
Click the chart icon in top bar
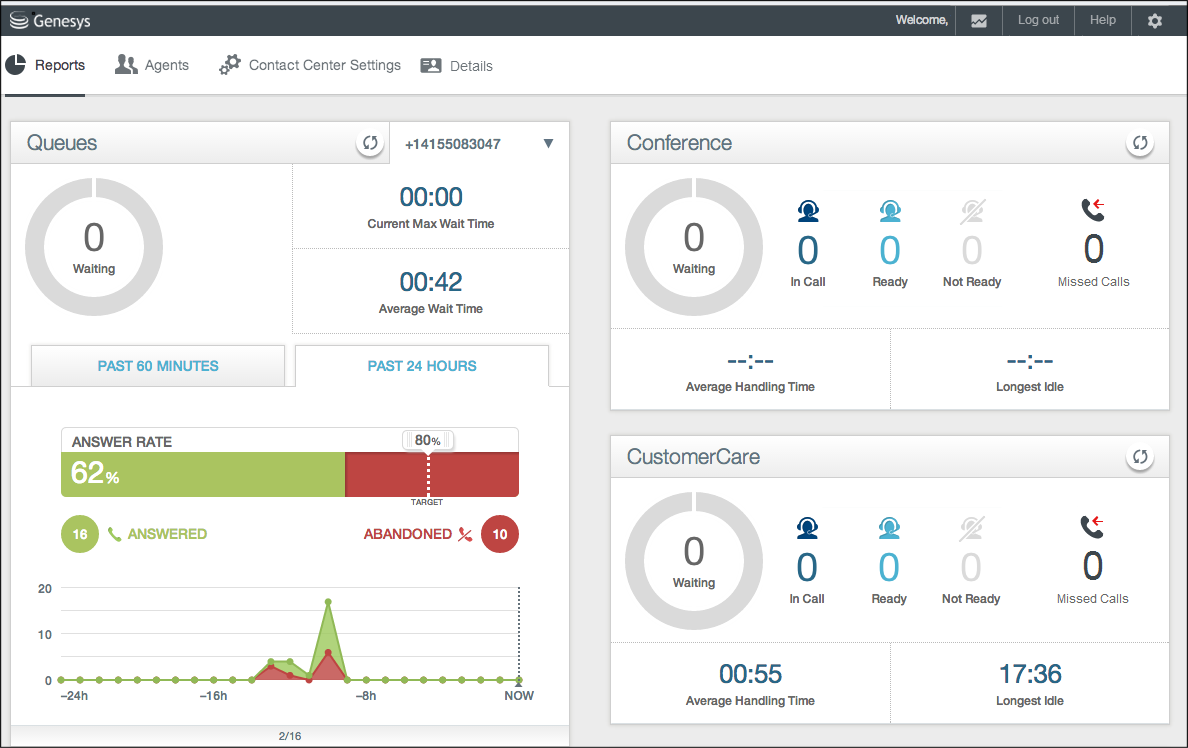[979, 20]
